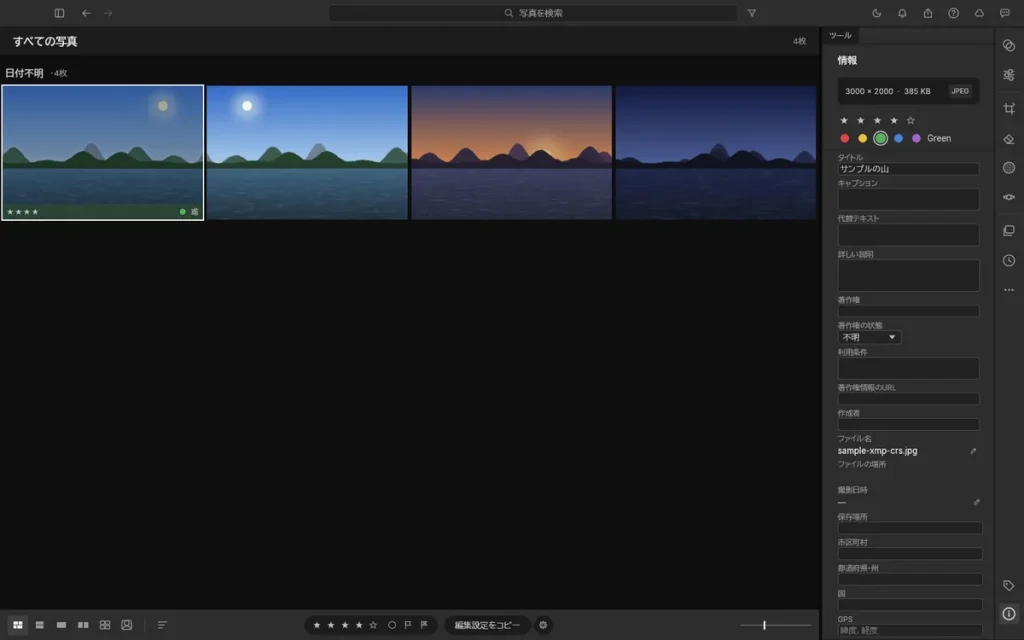Select the orange sunset mountain thumbnail
This screenshot has width=1024, height=640.
pos(511,152)
